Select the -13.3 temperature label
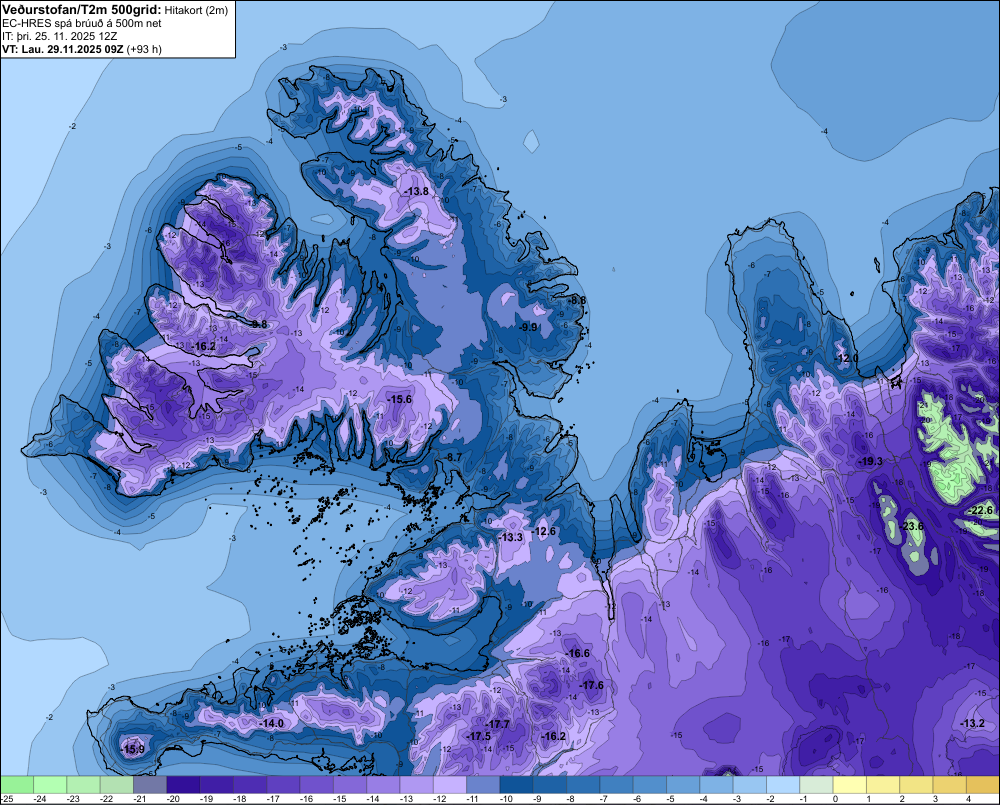1000x805 pixels. pos(510,538)
